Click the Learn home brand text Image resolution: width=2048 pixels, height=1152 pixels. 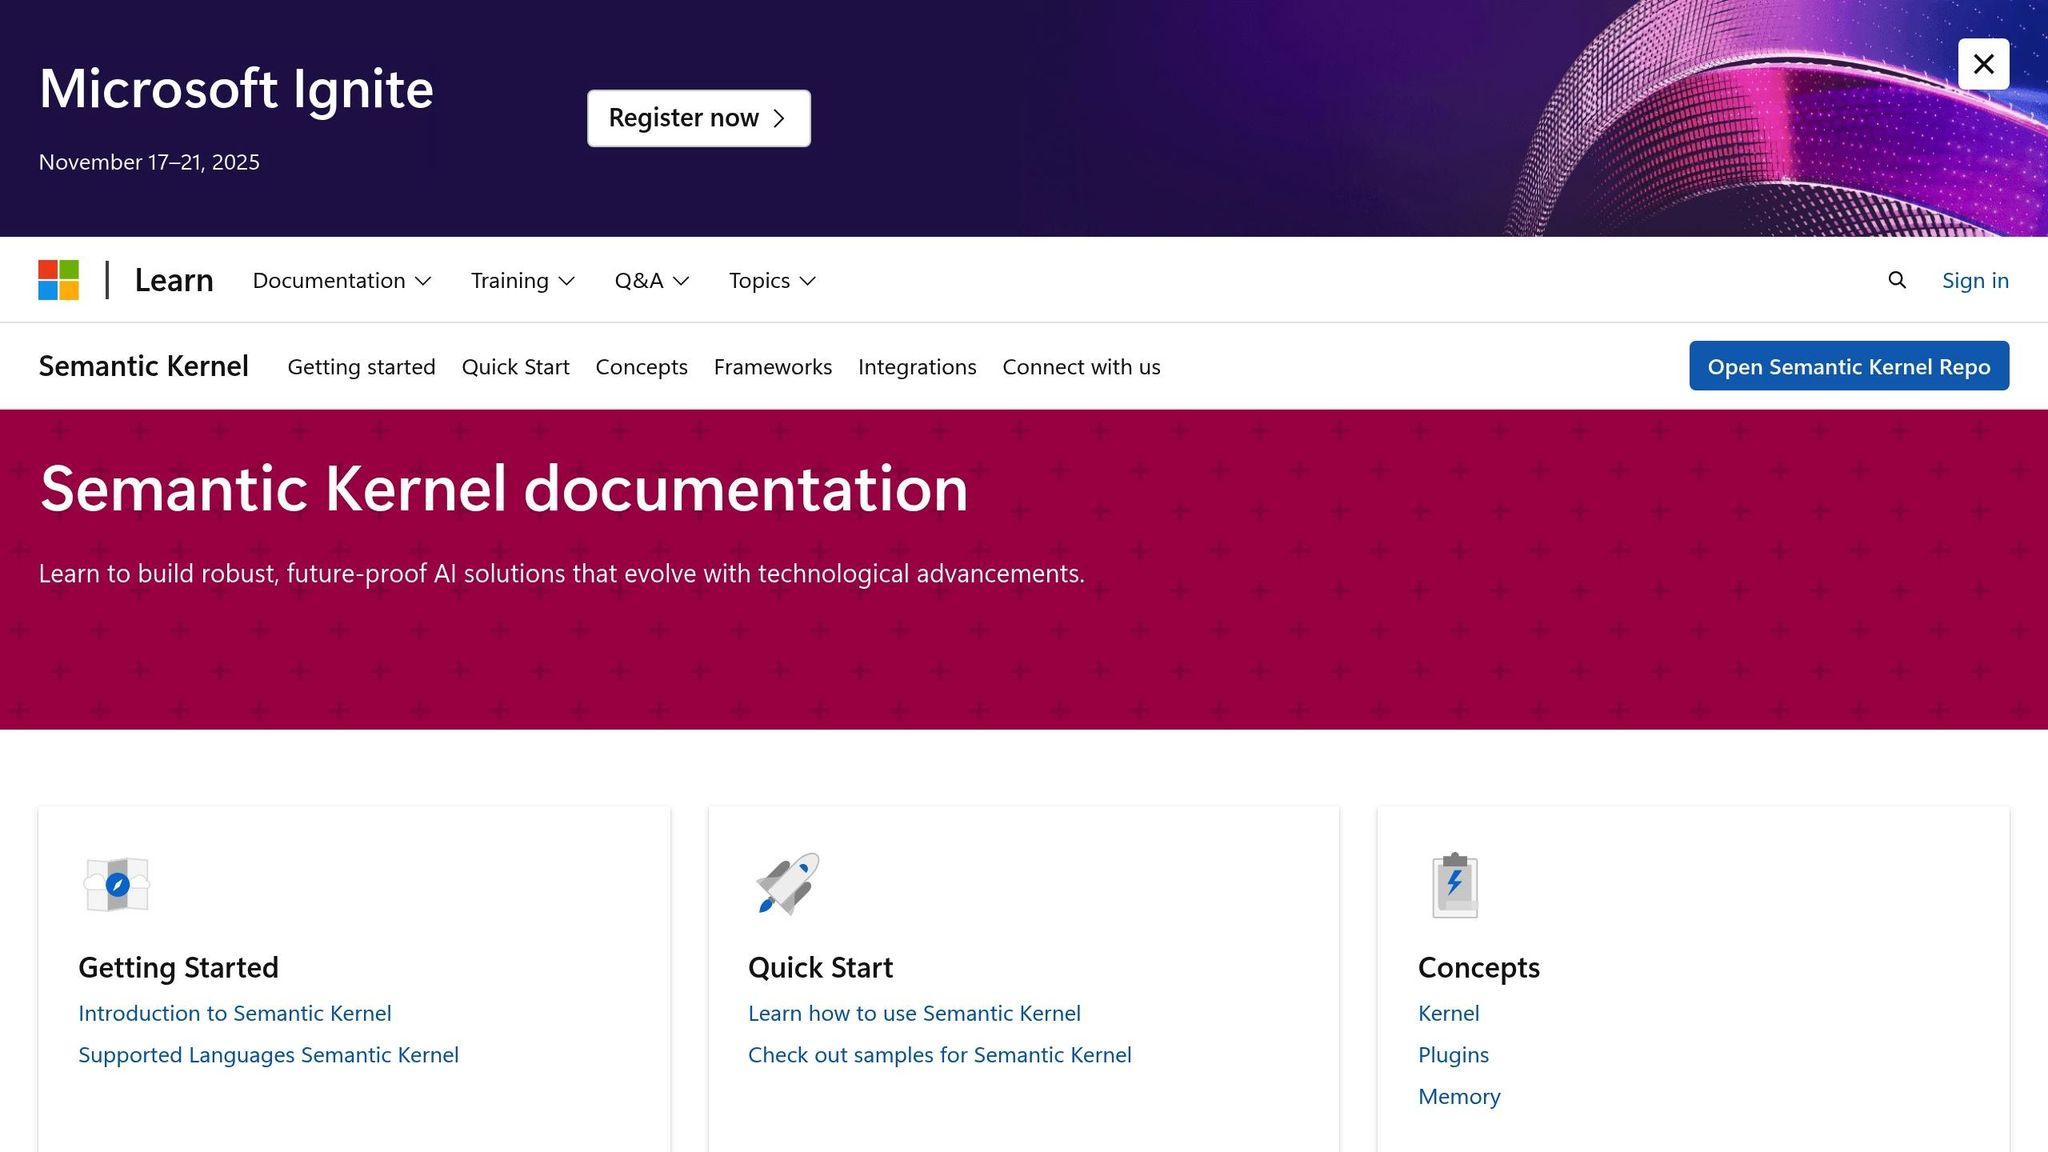[174, 281]
